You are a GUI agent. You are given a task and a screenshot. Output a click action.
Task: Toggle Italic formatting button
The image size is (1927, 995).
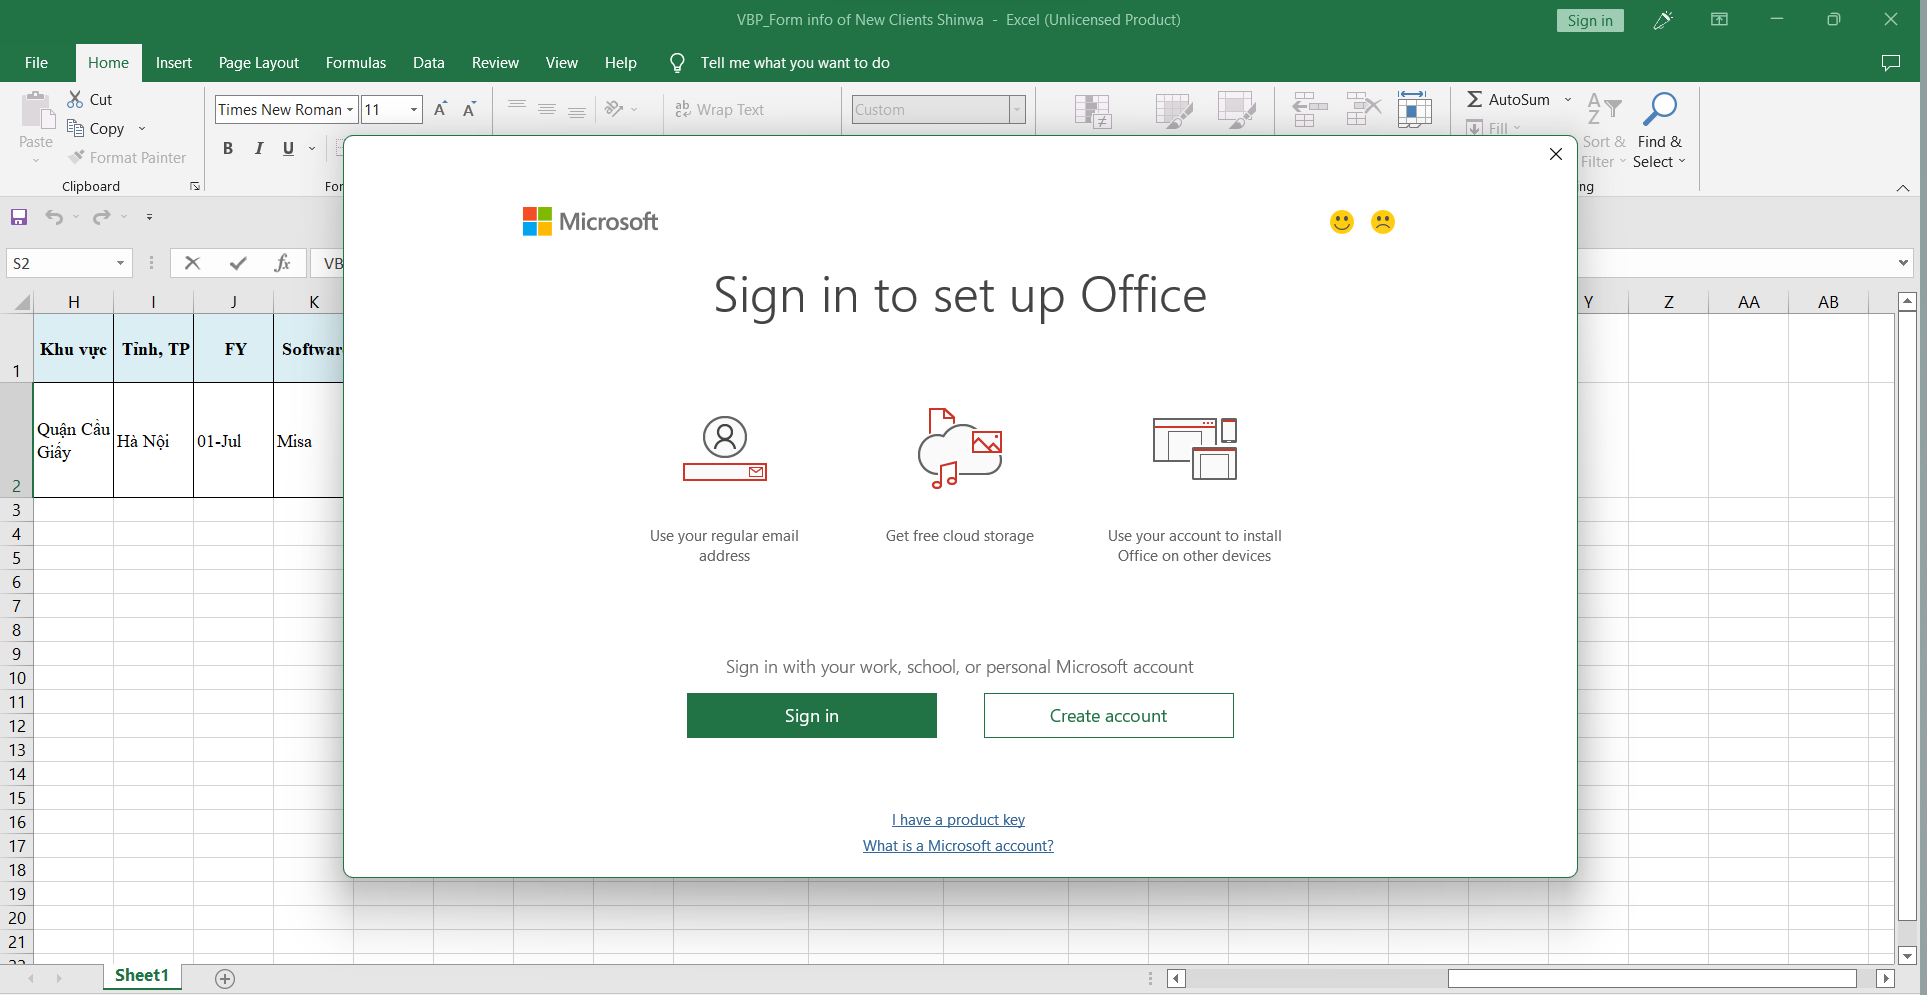pyautogui.click(x=259, y=148)
